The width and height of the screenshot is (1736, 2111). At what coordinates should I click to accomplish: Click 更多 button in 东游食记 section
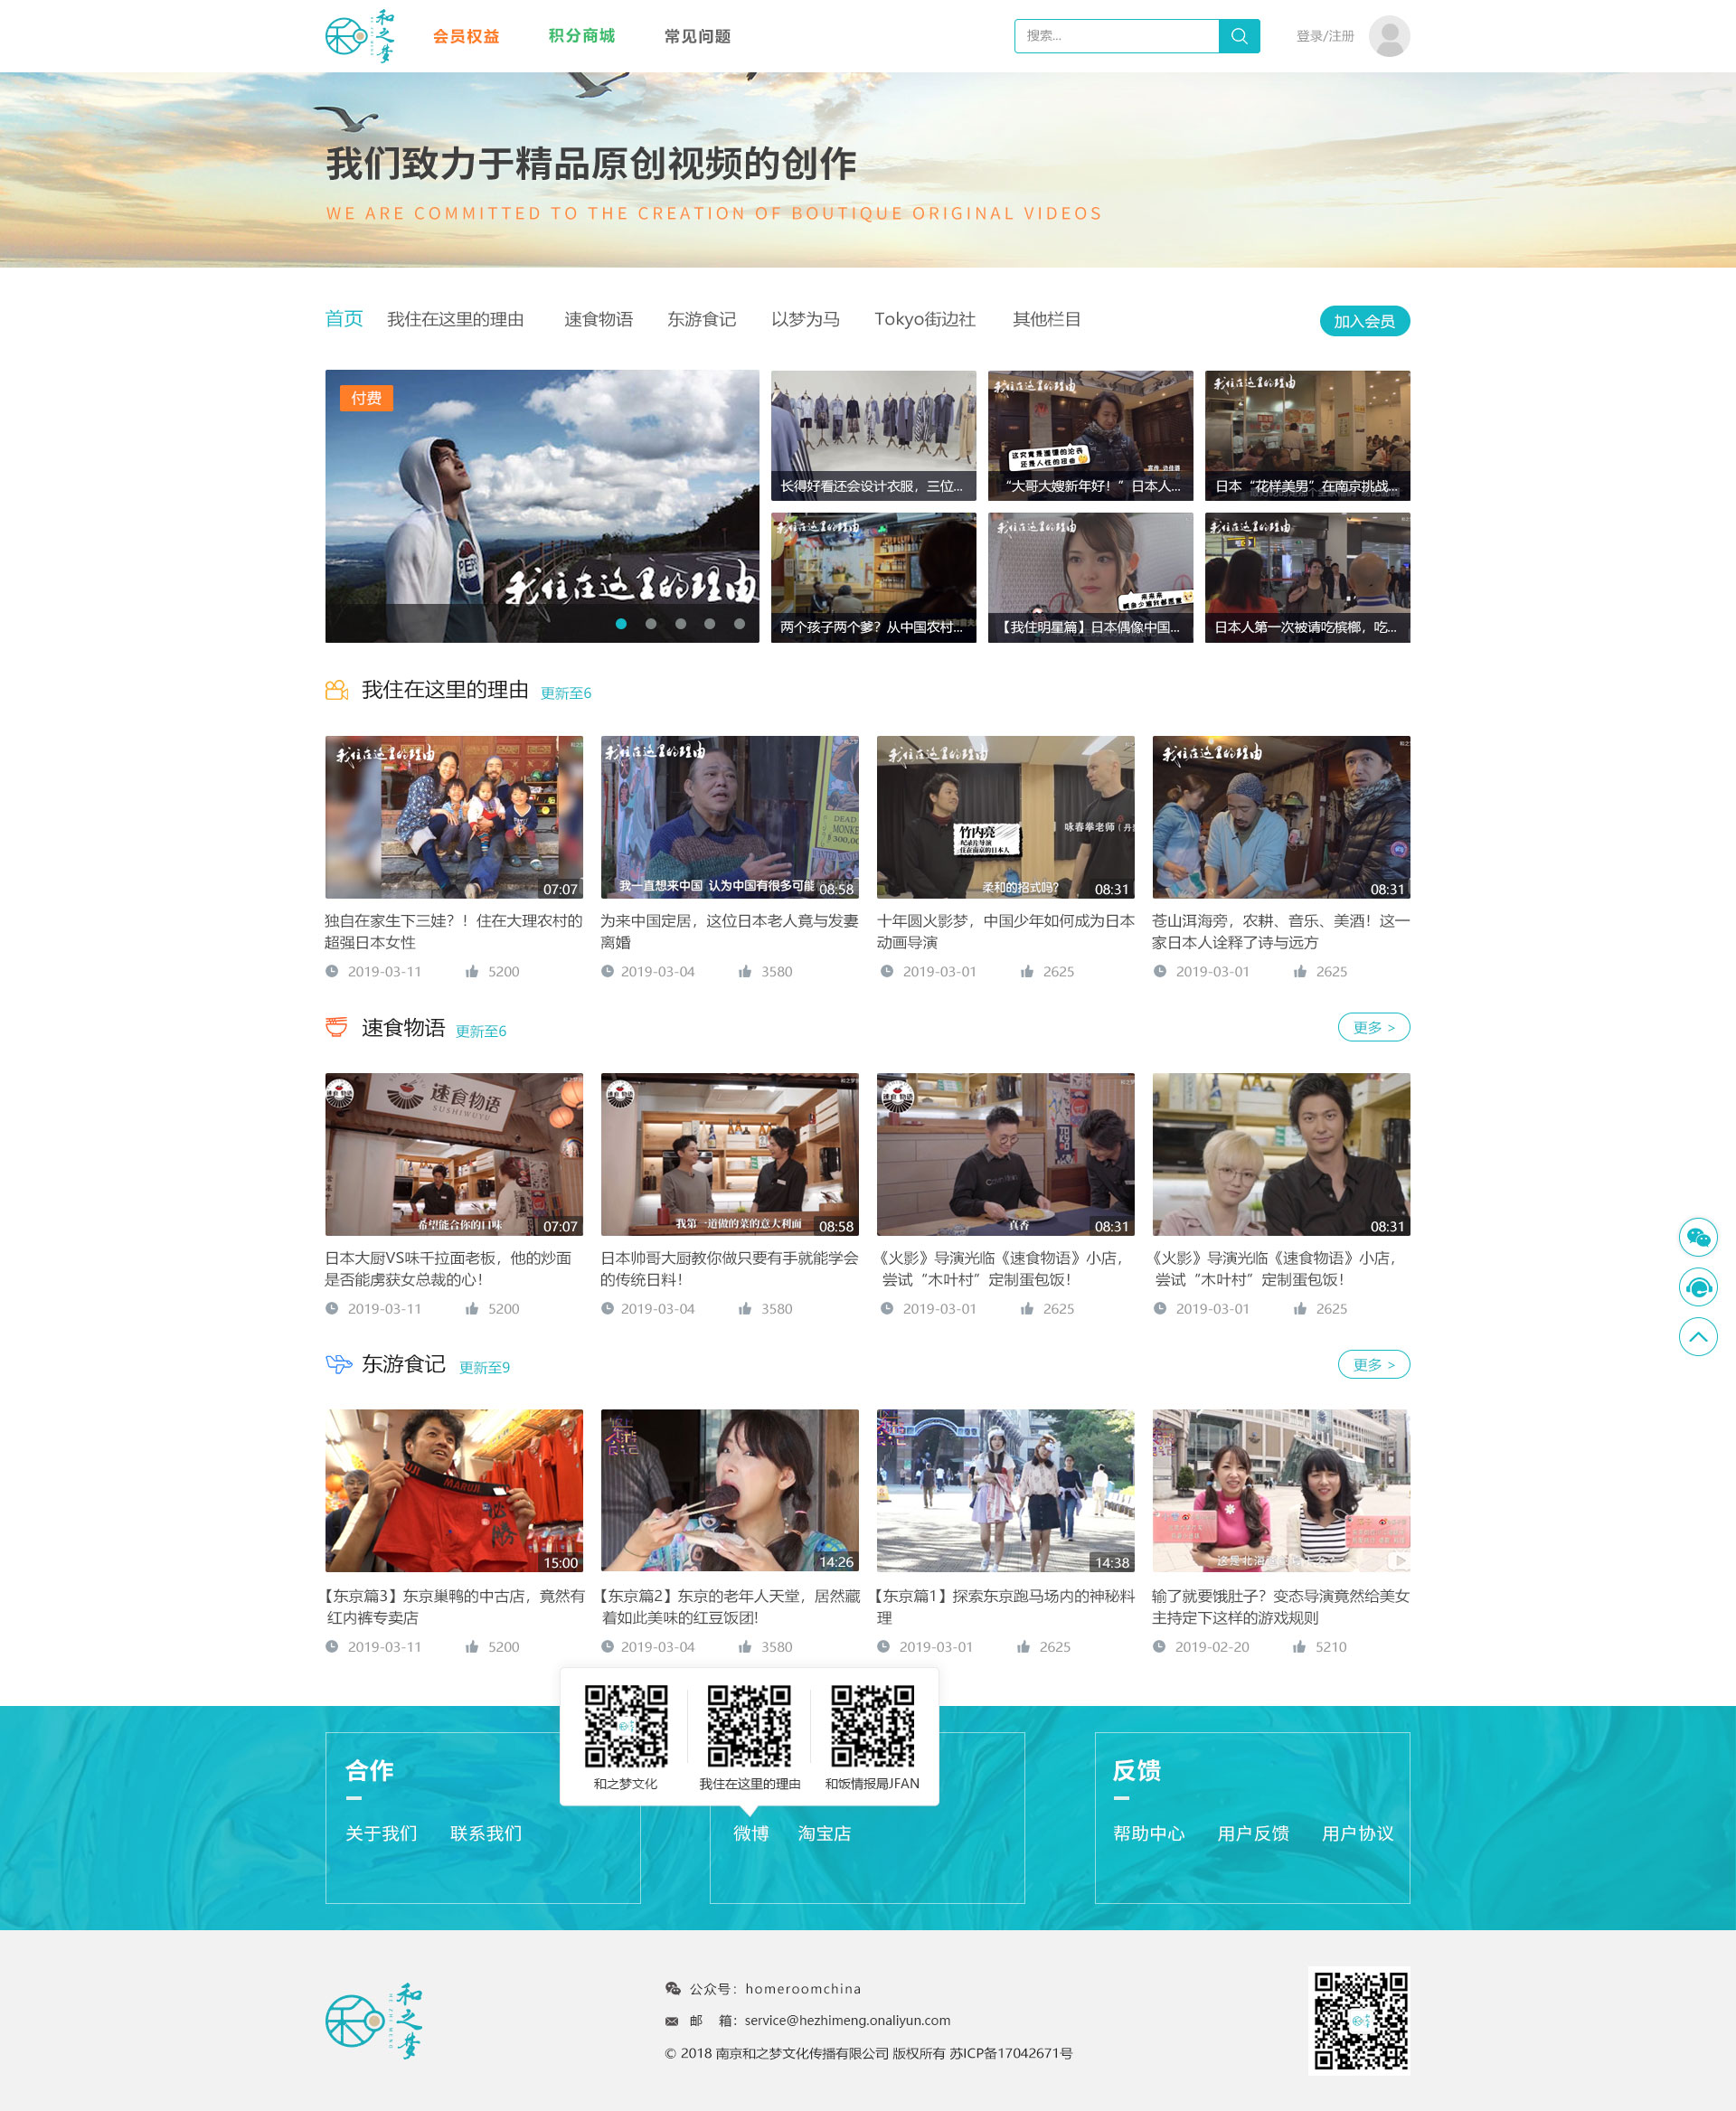(x=1374, y=1364)
